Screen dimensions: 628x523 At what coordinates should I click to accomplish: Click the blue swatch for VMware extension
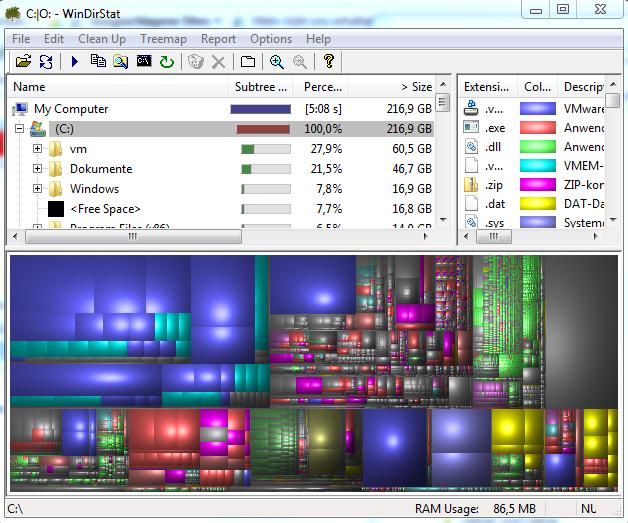coord(537,109)
